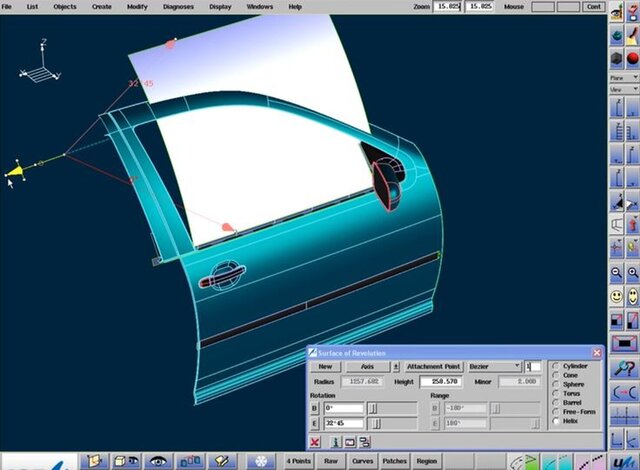
Task: Click the tall smiley face icon
Action: [x=633, y=297]
